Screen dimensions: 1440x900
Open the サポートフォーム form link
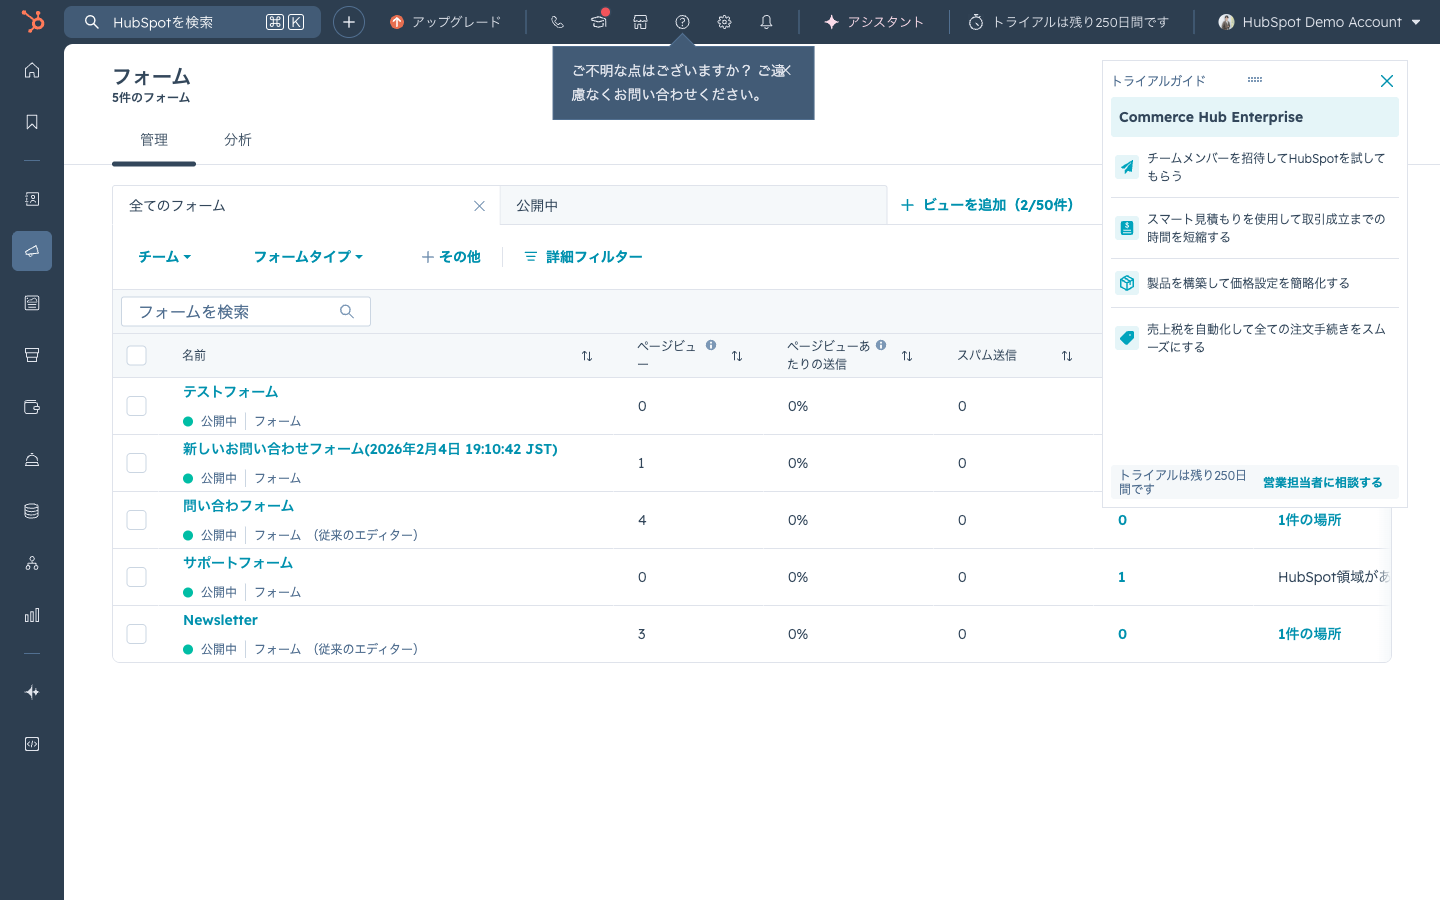(238, 563)
